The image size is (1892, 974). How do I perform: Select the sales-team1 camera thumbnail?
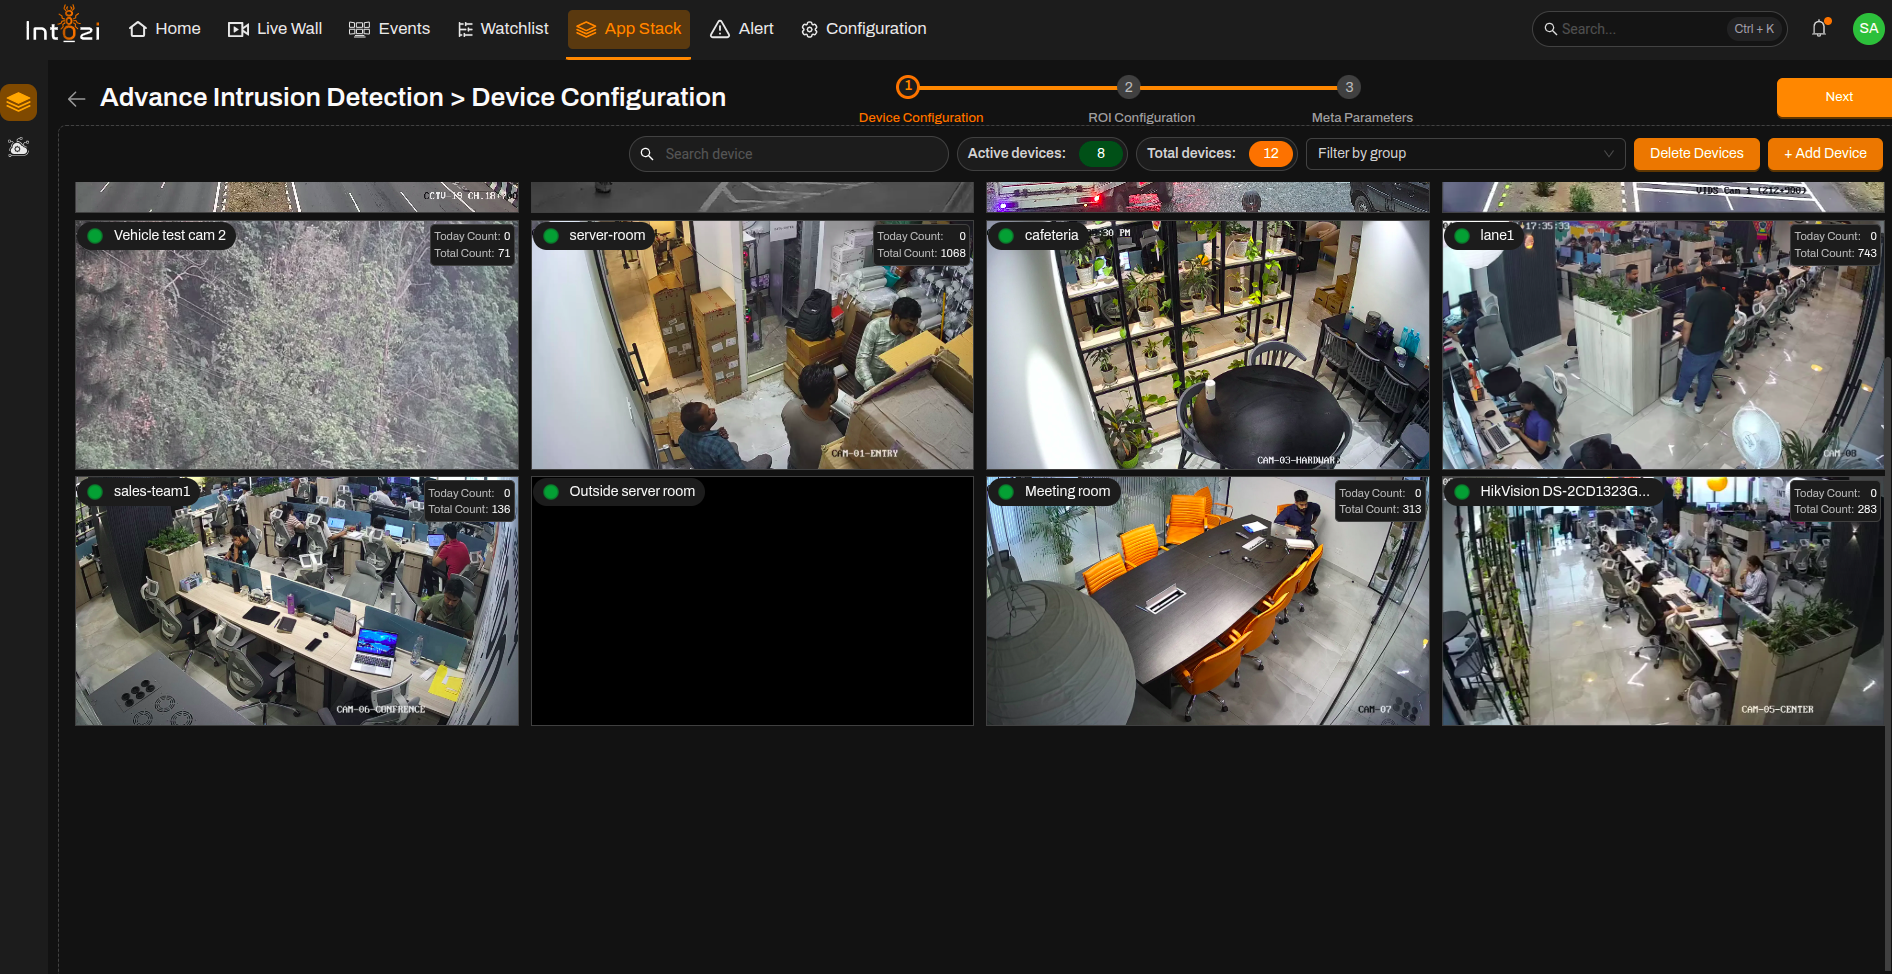coord(297,601)
